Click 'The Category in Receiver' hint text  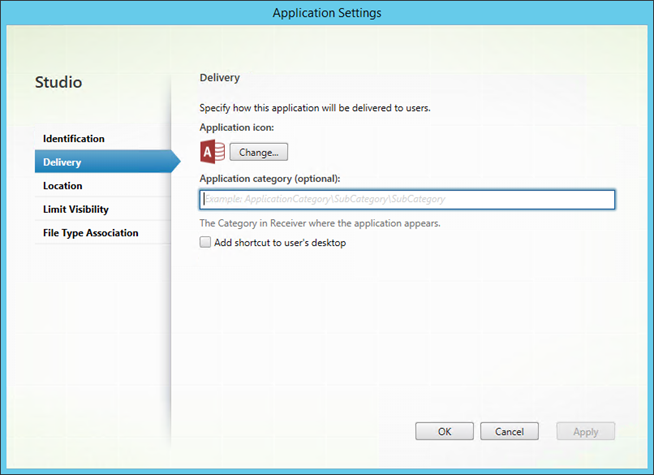tap(320, 223)
